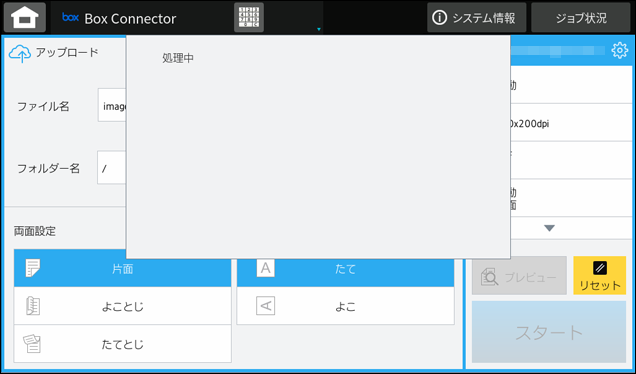Choose たて portrait orientation
The height and width of the screenshot is (374, 636).
tap(346, 269)
